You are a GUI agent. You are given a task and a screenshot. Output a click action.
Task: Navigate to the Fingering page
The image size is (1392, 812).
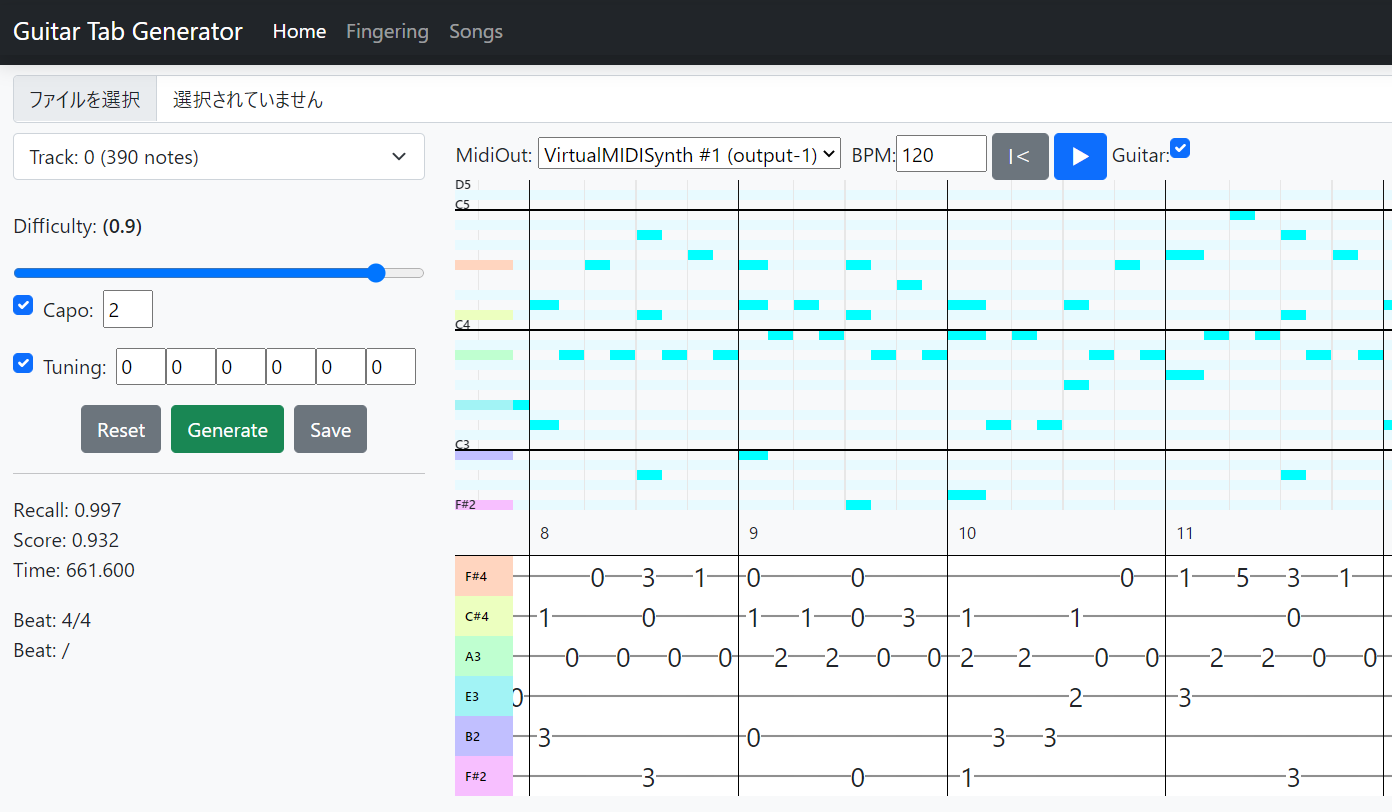pyautogui.click(x=387, y=31)
